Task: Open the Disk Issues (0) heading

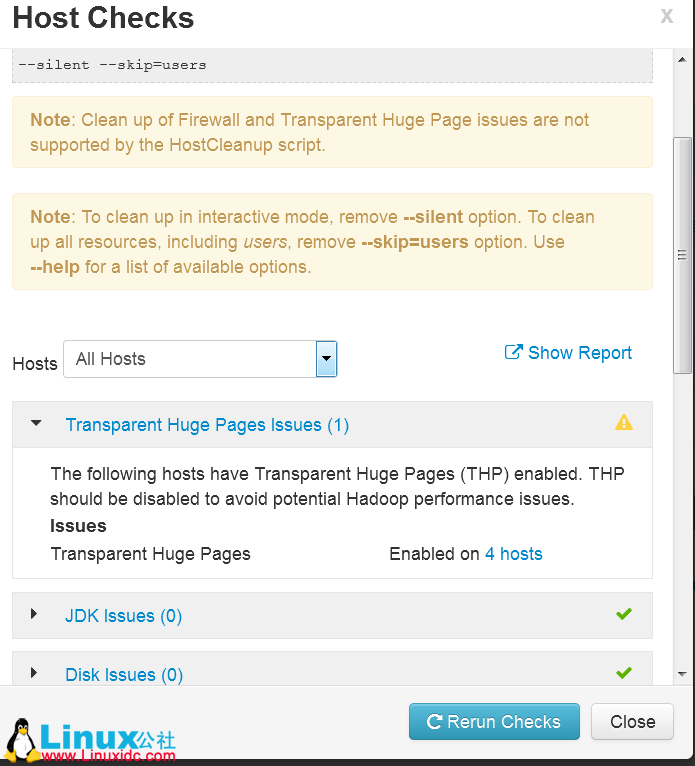Action: click(124, 675)
